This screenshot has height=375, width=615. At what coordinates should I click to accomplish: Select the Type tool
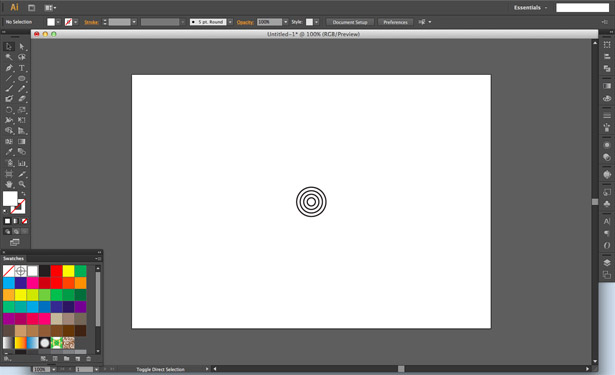22,68
